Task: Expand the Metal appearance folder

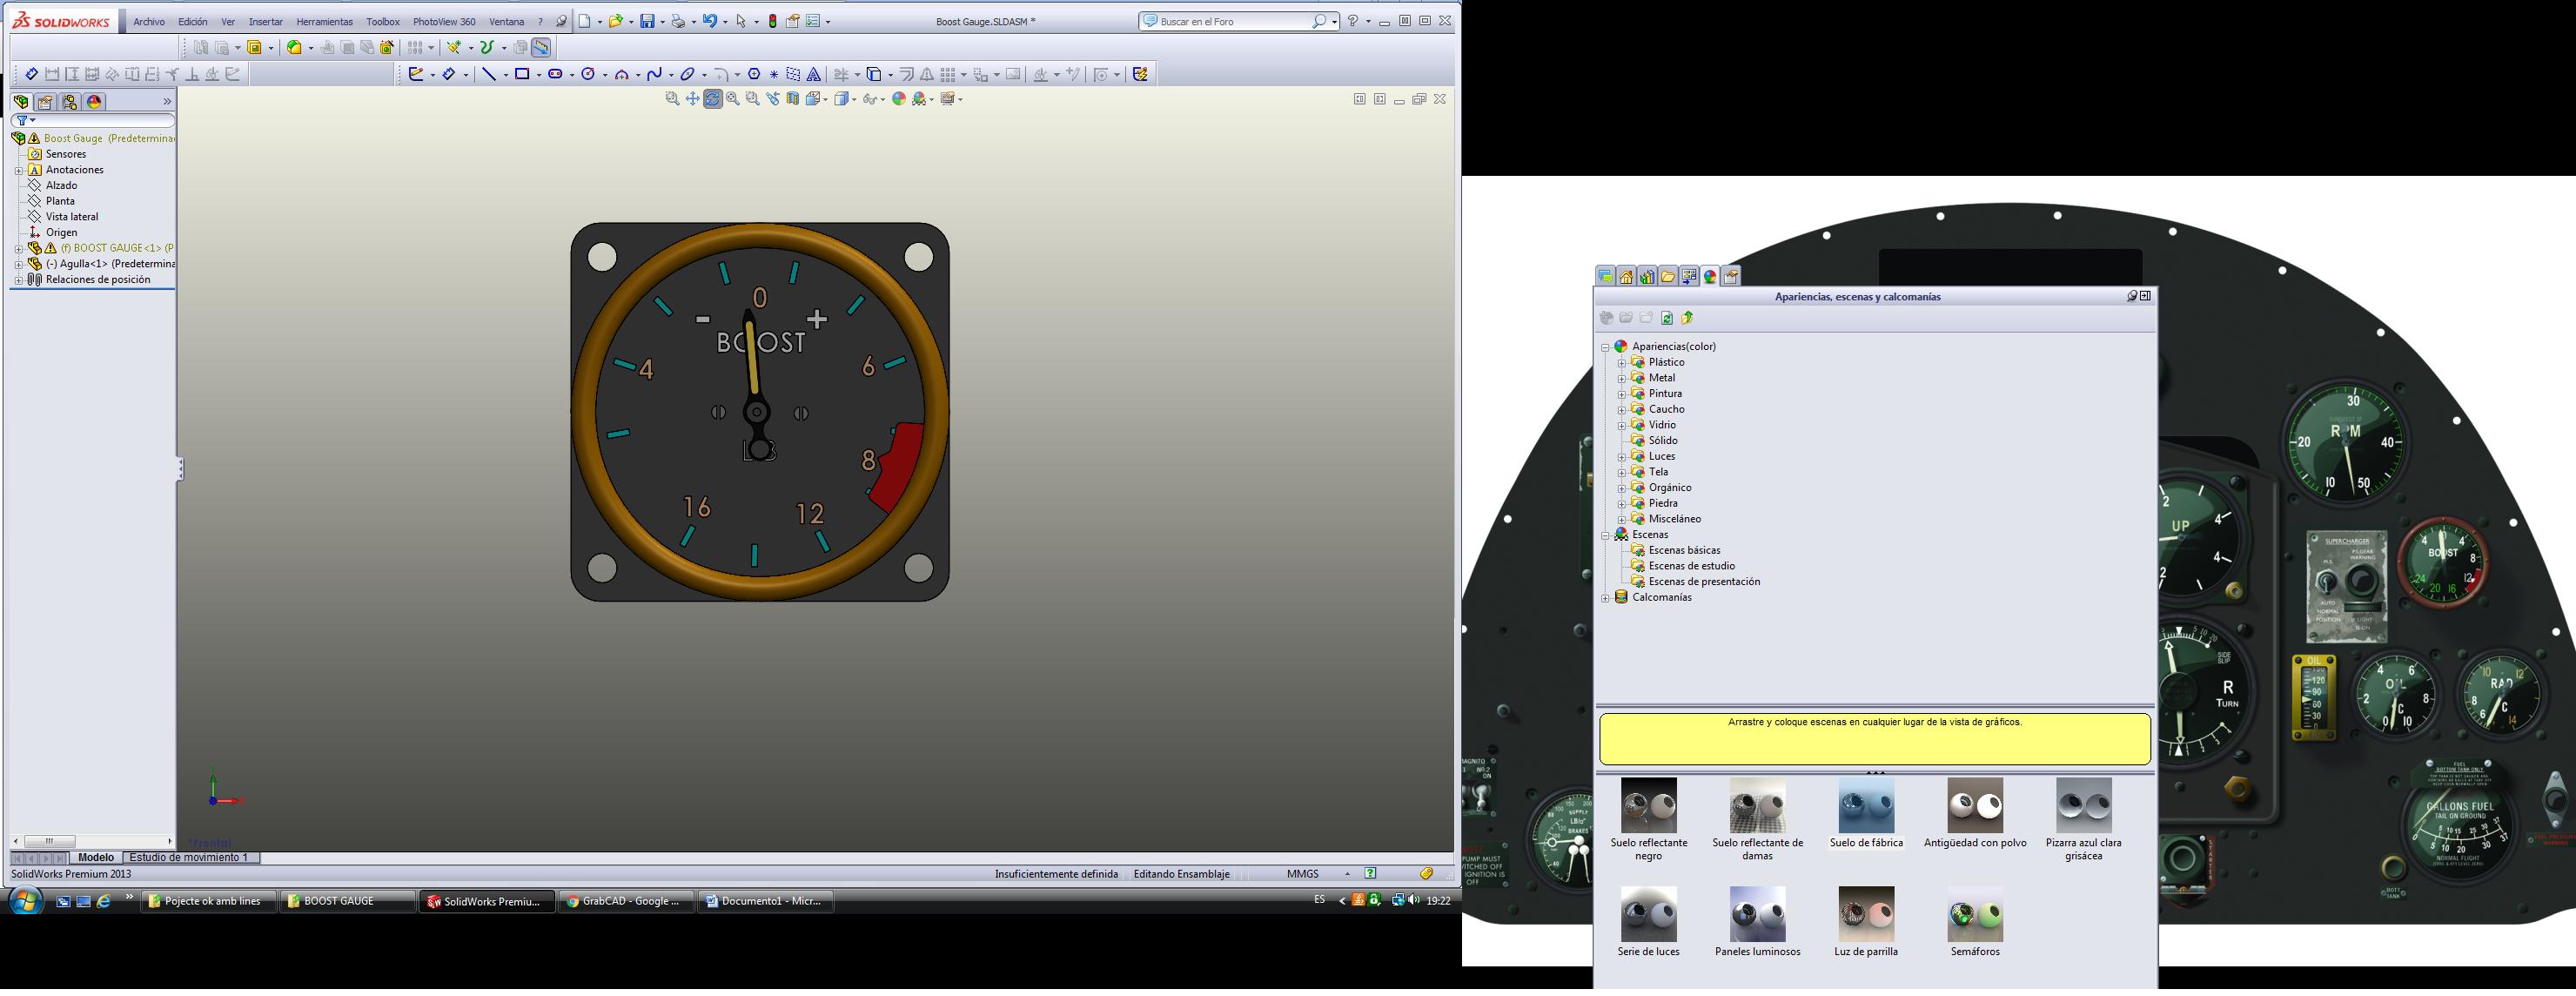Action: pos(1622,378)
